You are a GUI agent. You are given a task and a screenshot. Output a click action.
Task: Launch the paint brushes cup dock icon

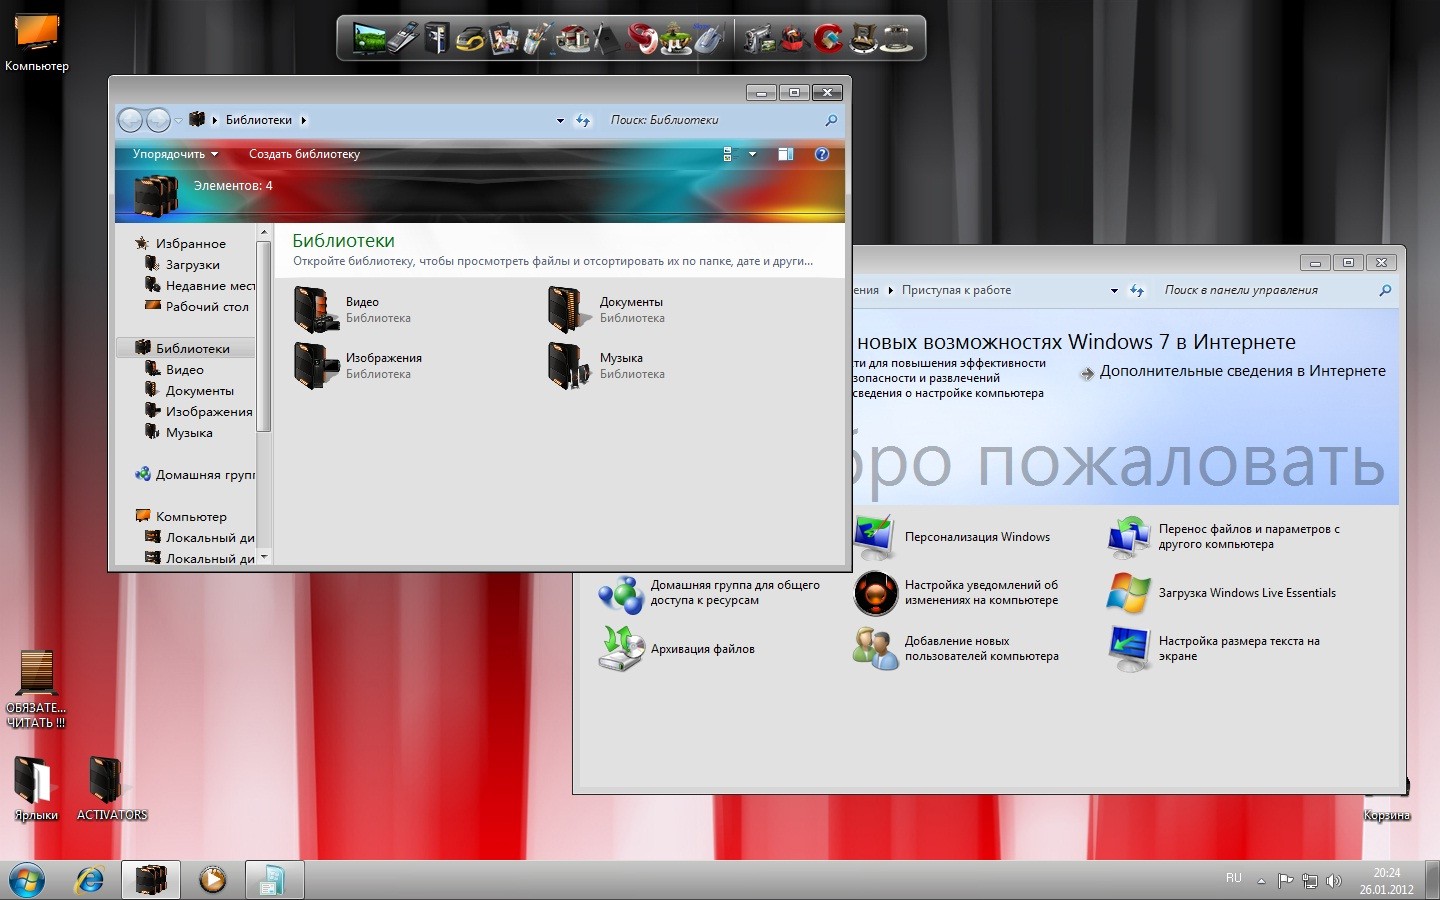[538, 38]
